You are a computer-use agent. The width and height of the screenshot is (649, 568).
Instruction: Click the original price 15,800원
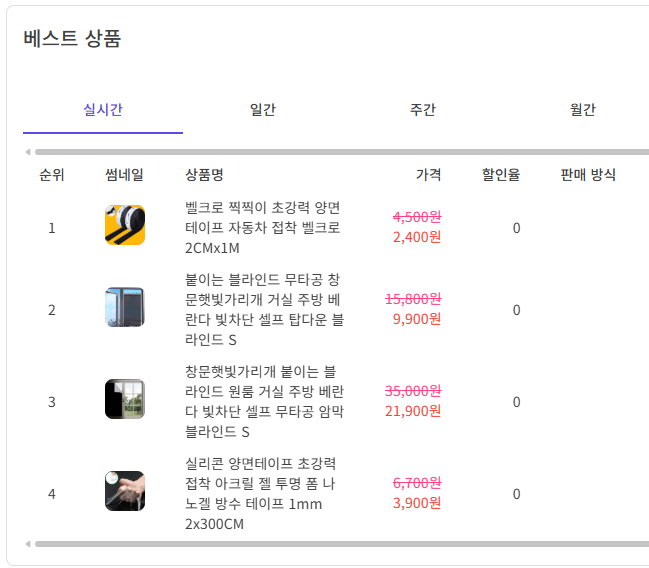pyautogui.click(x=413, y=298)
